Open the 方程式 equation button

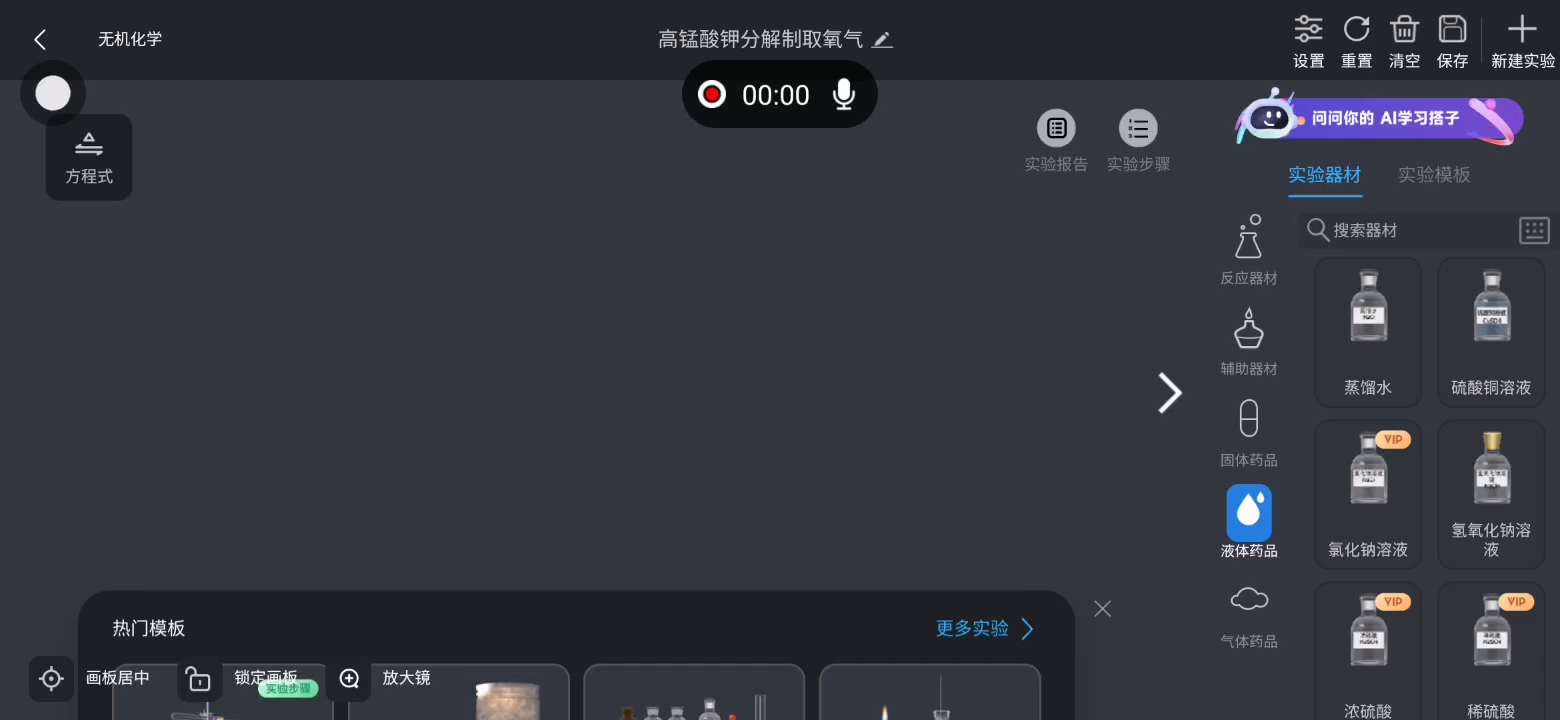(89, 158)
